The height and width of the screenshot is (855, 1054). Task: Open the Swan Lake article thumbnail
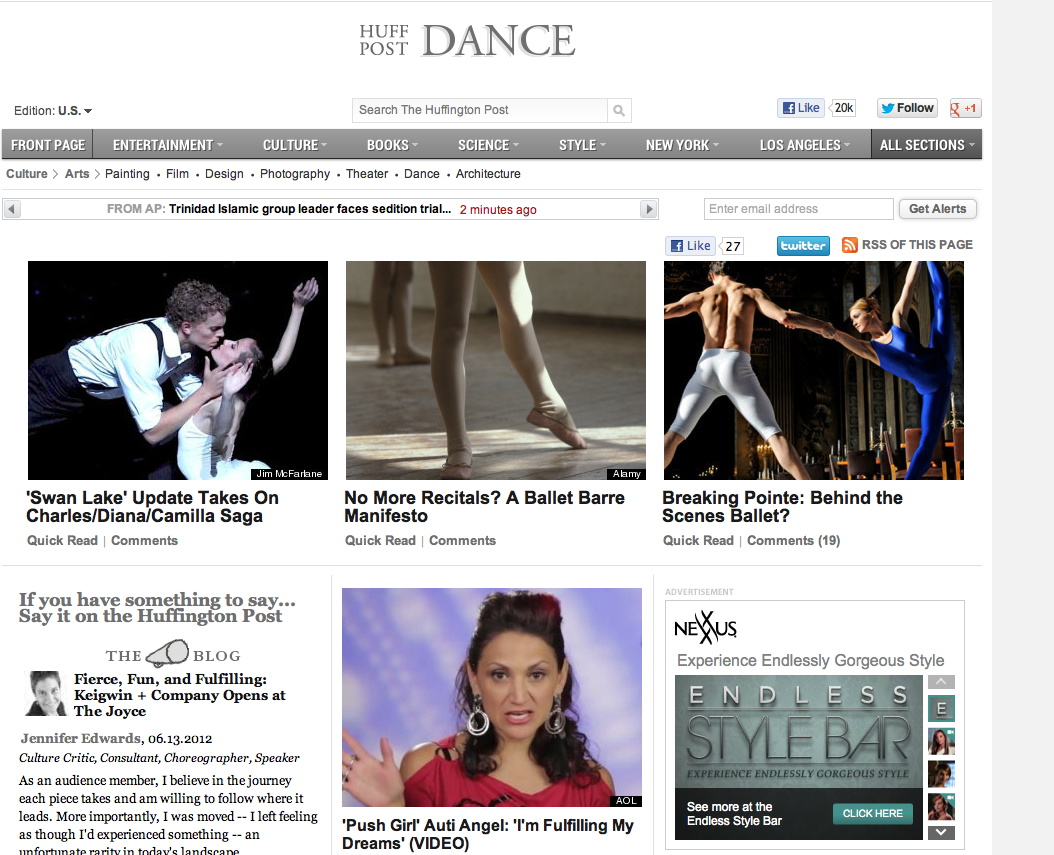click(x=178, y=370)
